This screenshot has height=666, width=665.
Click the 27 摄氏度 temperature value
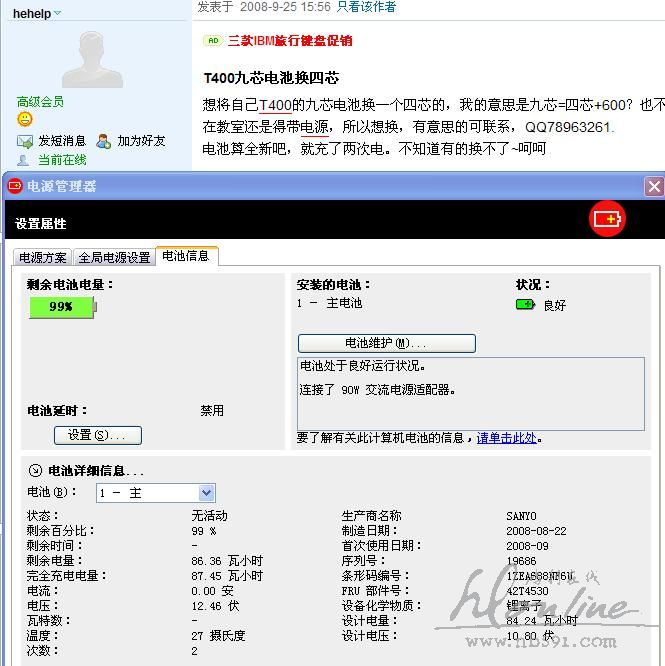click(x=218, y=636)
